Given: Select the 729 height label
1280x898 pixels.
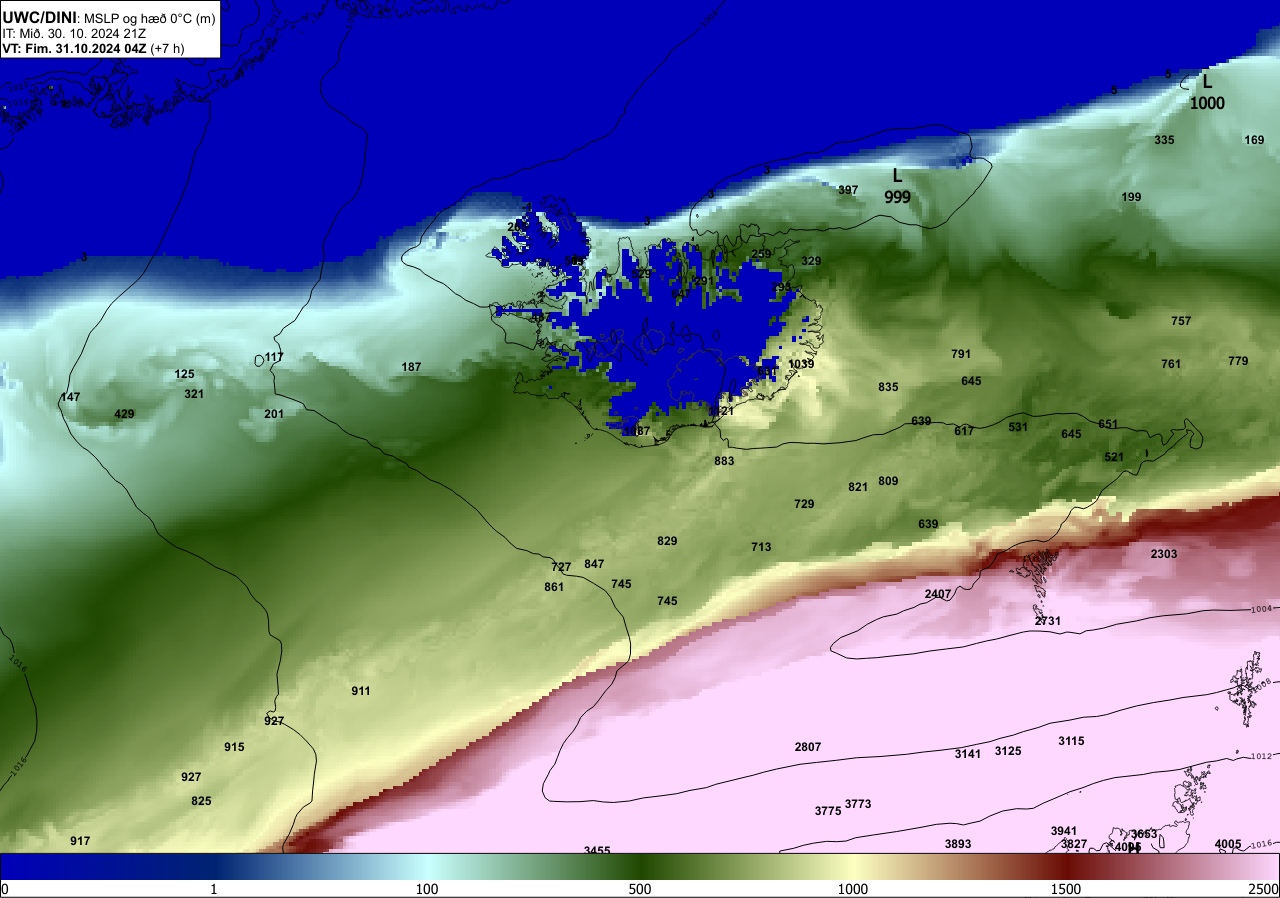Looking at the screenshot, I should tap(804, 504).
